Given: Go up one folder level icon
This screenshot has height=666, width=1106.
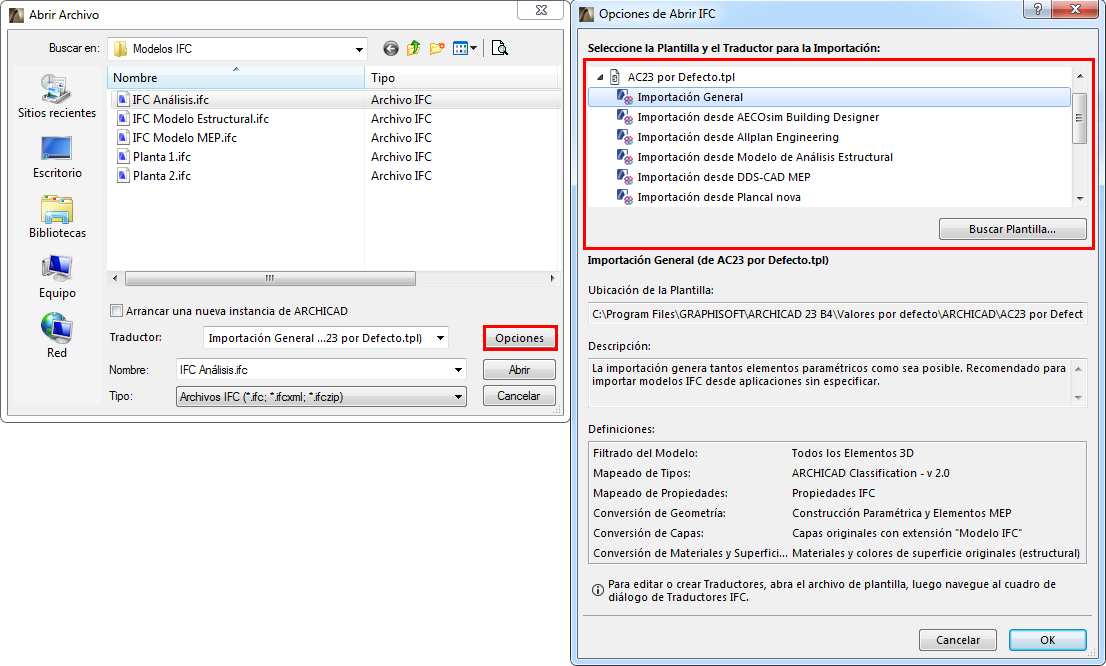Looking at the screenshot, I should click(414, 48).
